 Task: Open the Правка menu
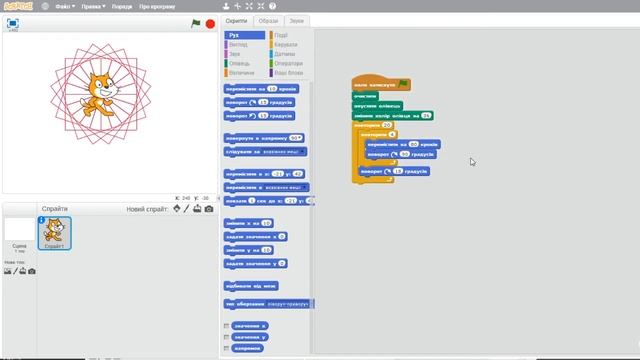(93, 7)
